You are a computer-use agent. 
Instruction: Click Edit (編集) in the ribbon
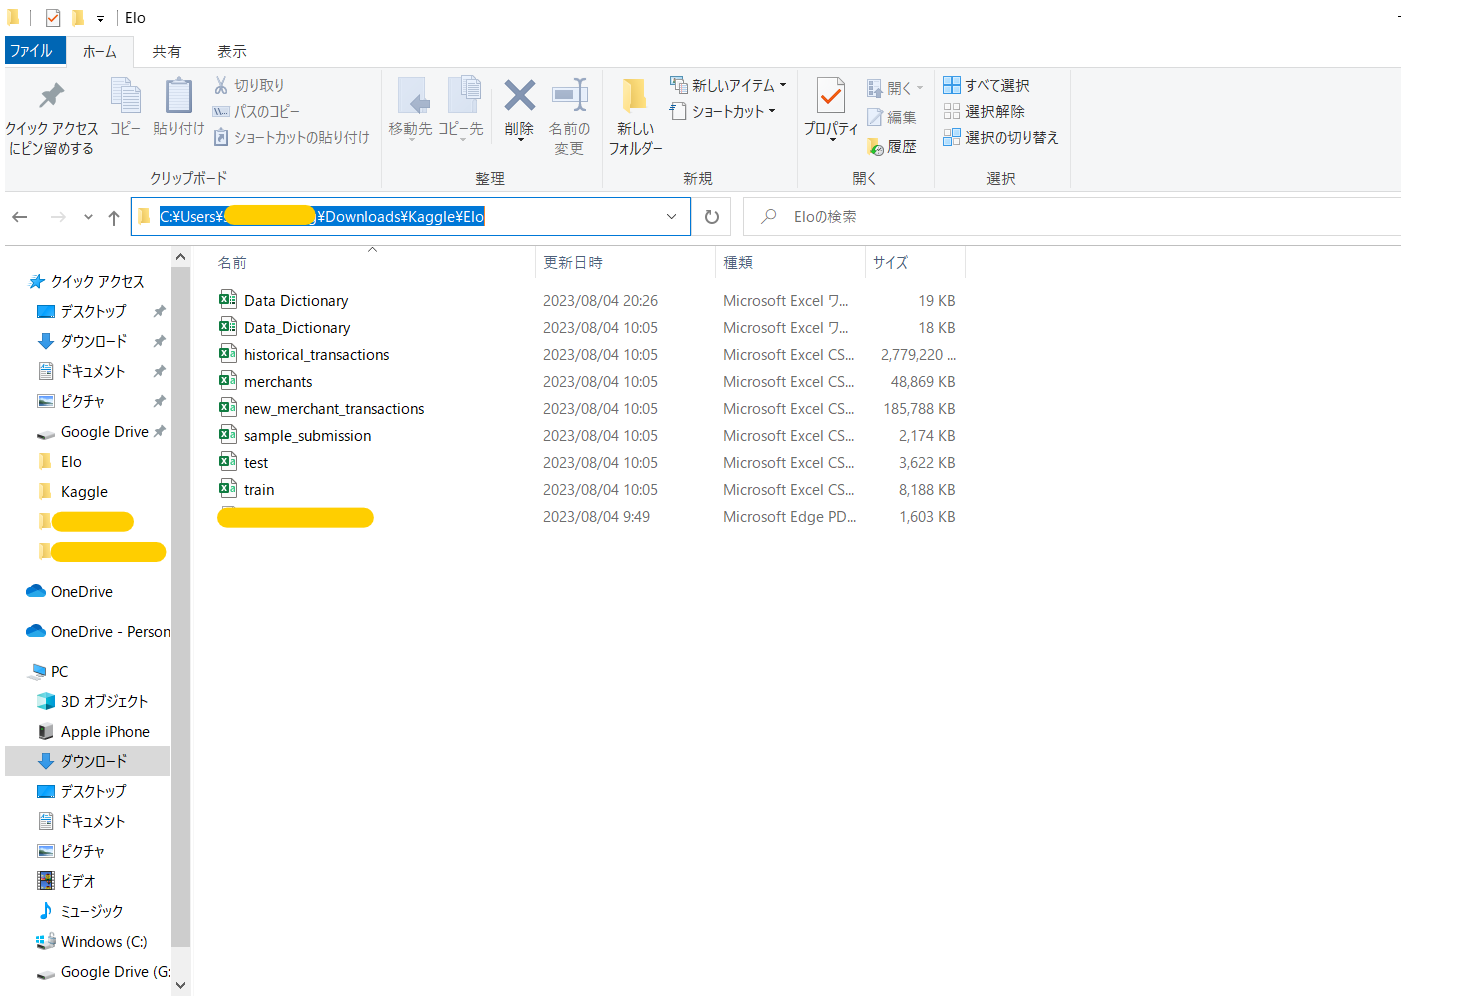[892, 117]
